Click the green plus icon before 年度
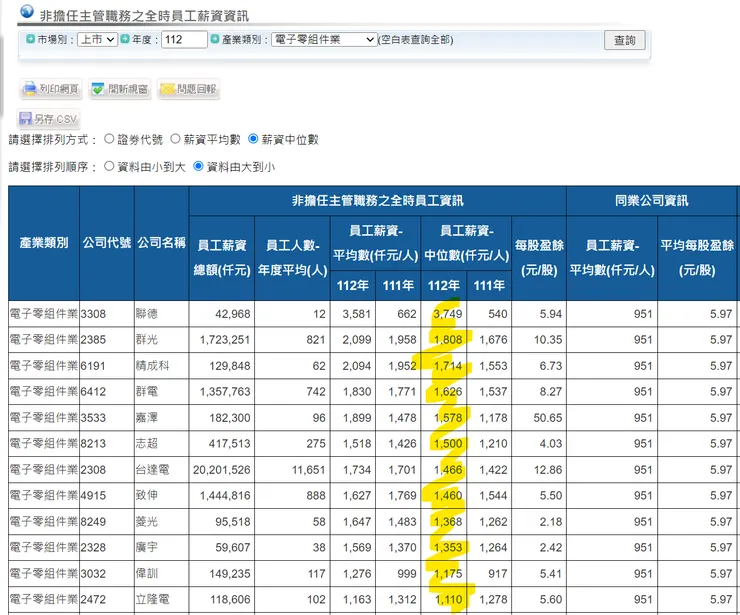Viewport: 740px width, 615px height. [x=125, y=40]
